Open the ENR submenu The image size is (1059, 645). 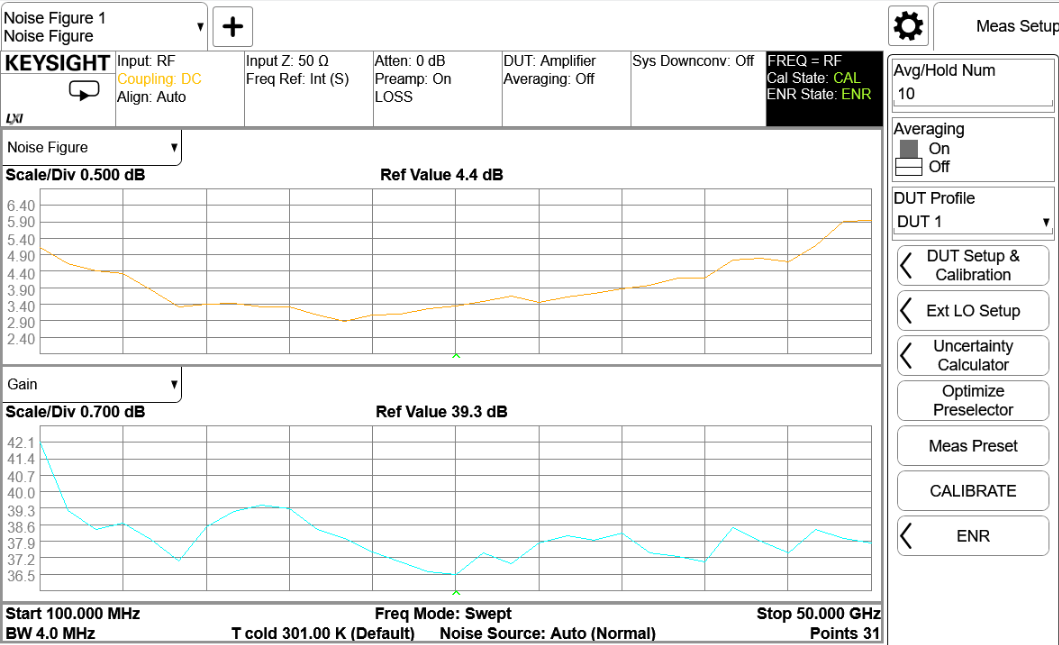(x=973, y=536)
